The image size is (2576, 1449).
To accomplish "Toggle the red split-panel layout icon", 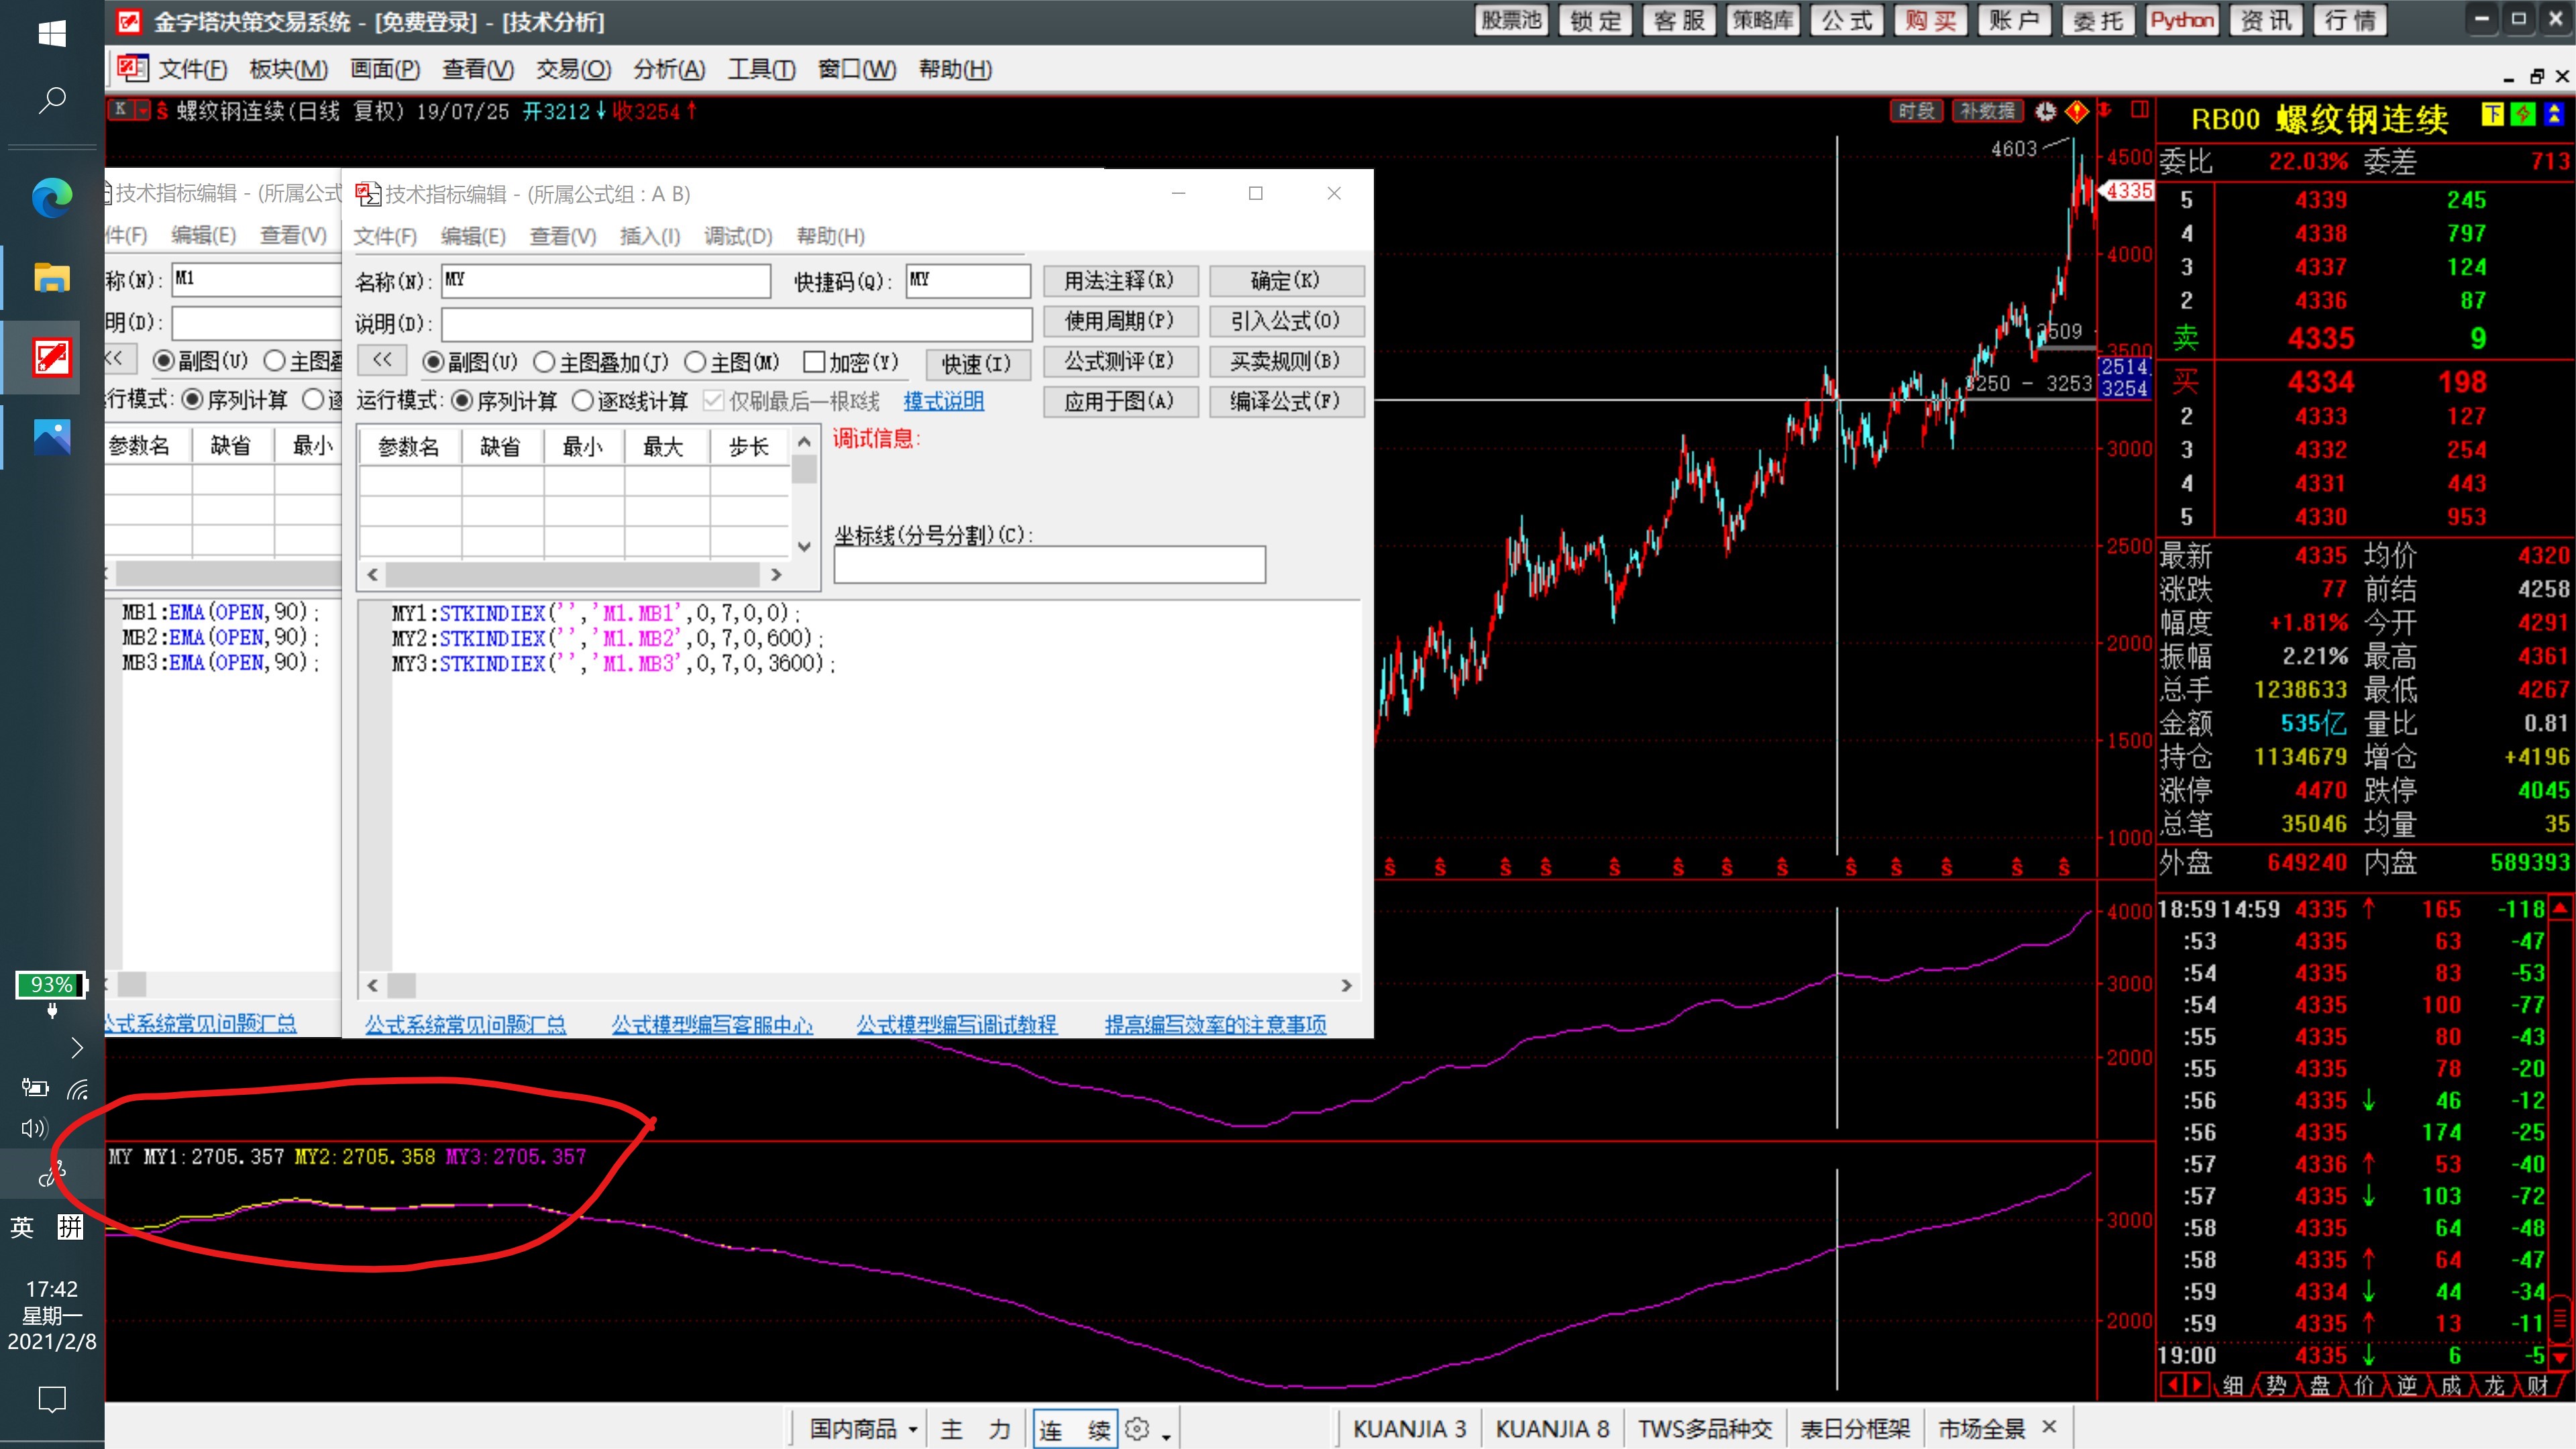I will point(2139,109).
